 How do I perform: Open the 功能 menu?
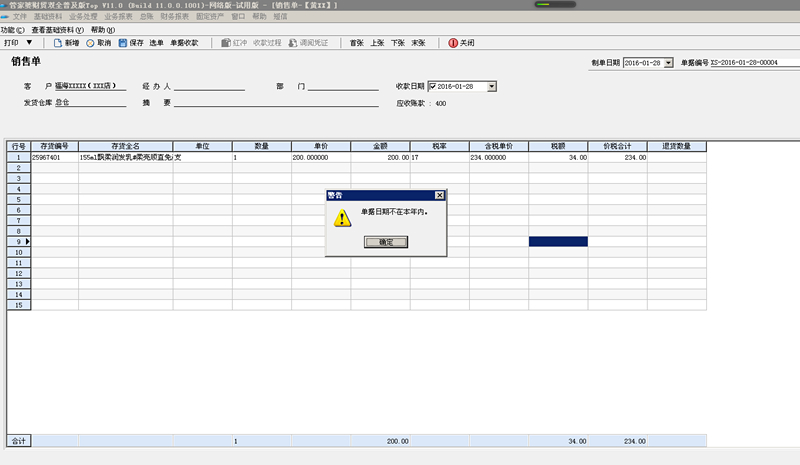click(x=13, y=30)
